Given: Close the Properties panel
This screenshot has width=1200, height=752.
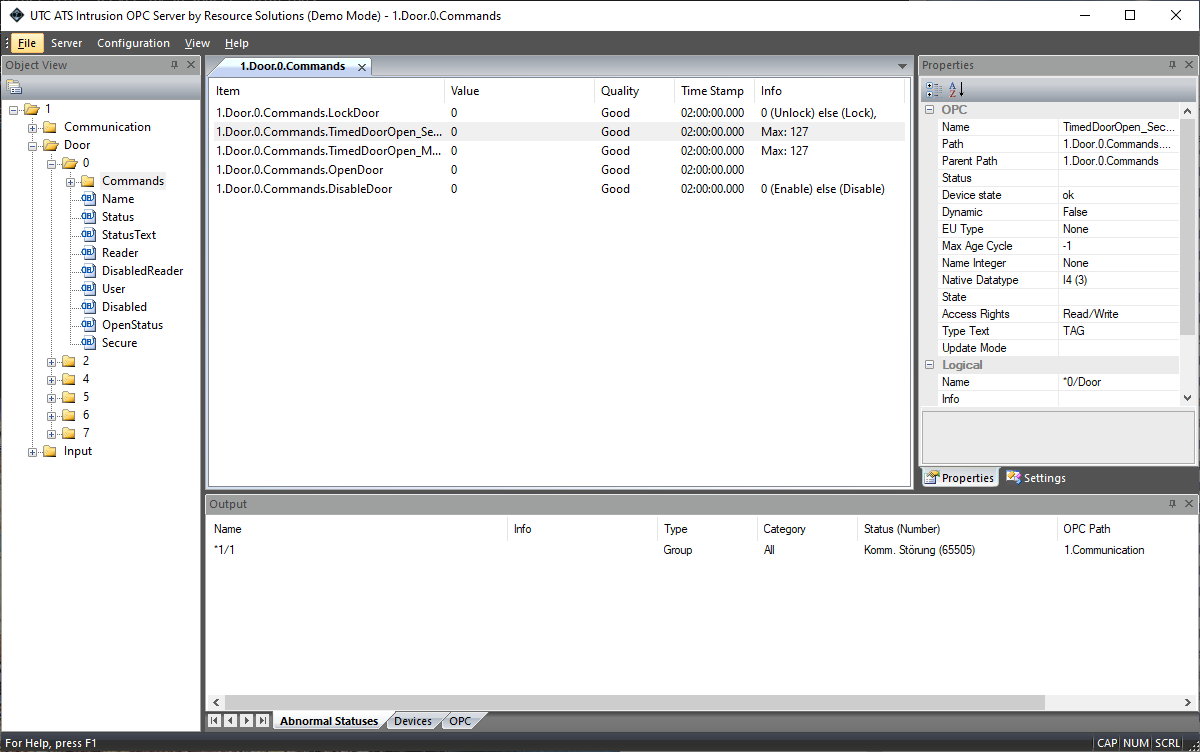Looking at the screenshot, I should pyautogui.click(x=1189, y=65).
